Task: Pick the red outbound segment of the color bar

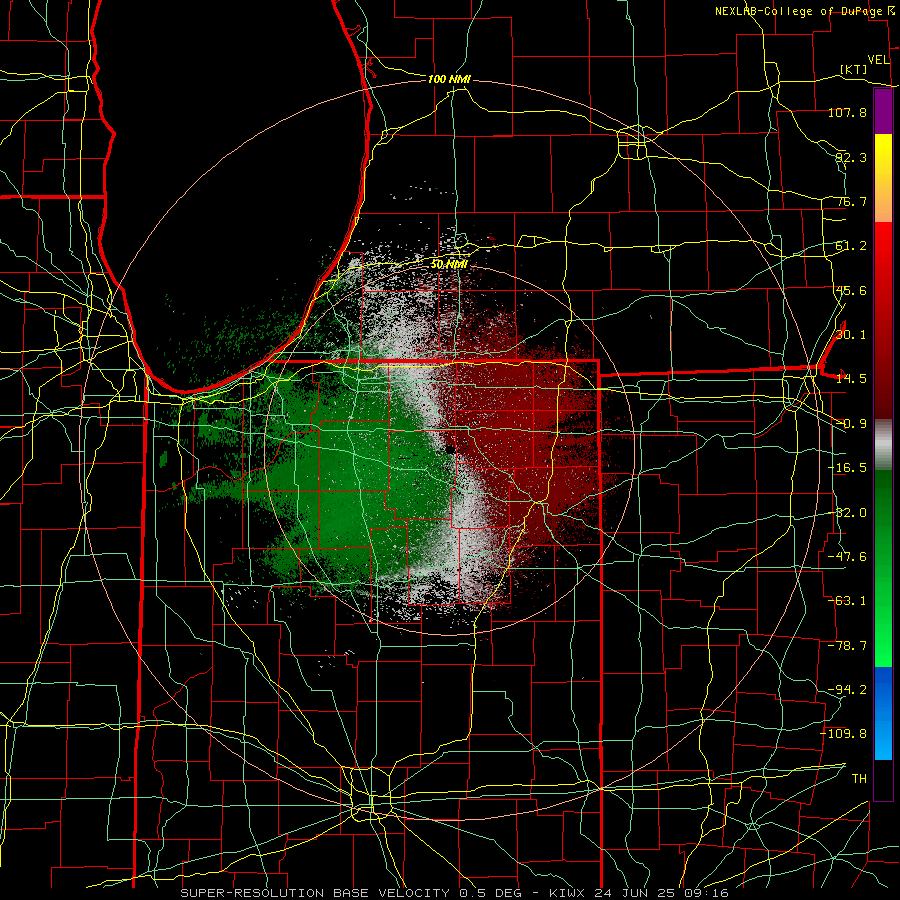Action: (x=883, y=320)
